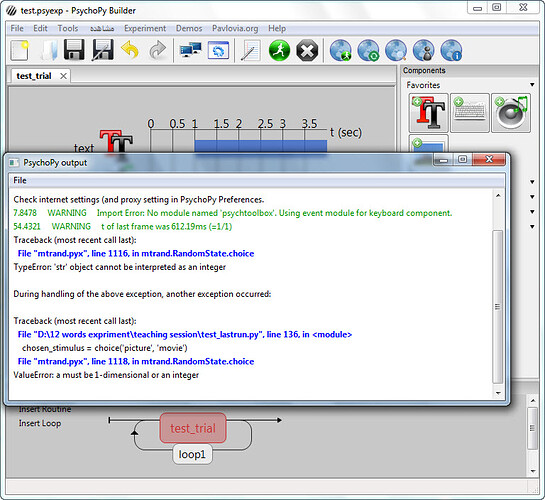Screen dimensions: 545x500
Task: Undo last action with yellow arrow
Action: [130, 50]
